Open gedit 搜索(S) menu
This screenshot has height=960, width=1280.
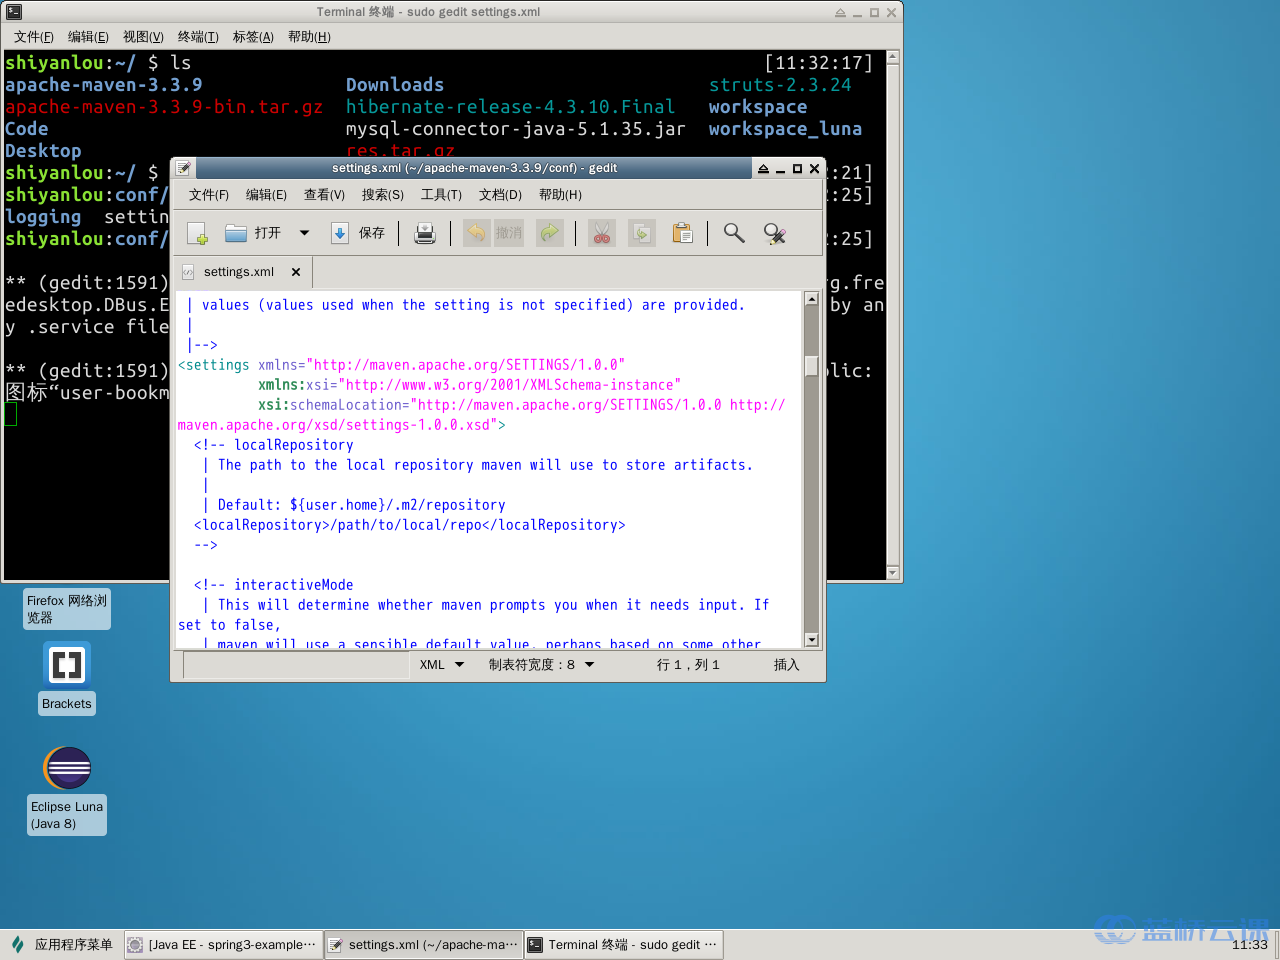pos(383,195)
